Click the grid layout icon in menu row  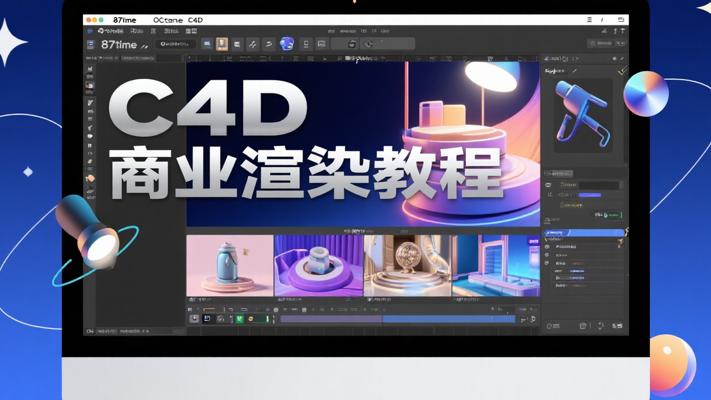pos(191,31)
